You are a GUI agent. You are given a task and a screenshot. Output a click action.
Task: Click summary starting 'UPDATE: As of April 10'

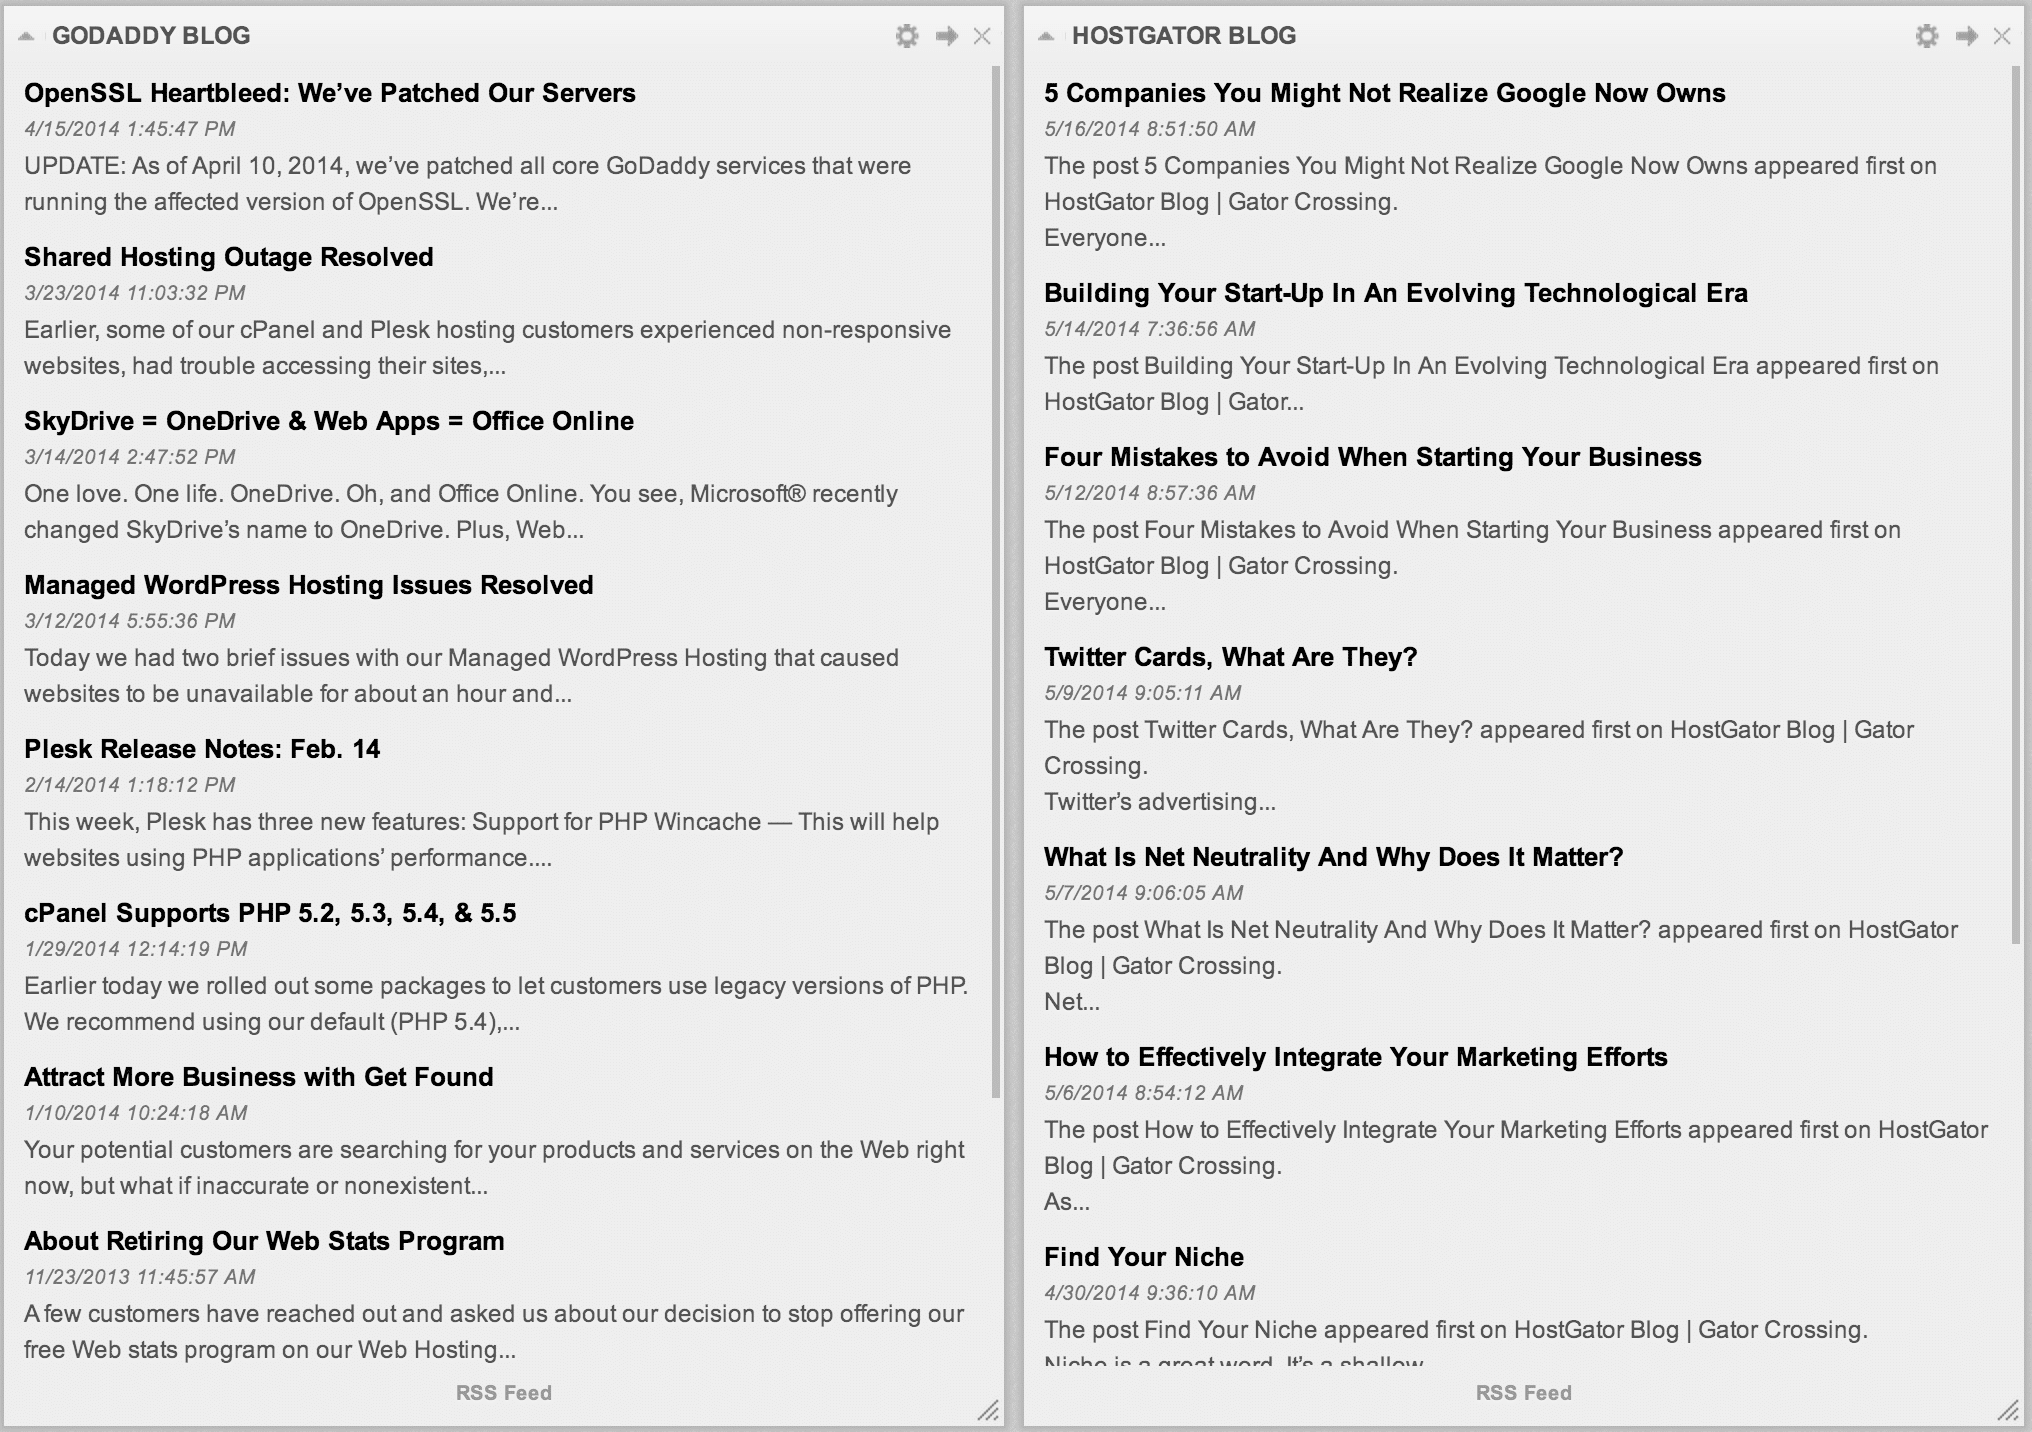(x=468, y=184)
